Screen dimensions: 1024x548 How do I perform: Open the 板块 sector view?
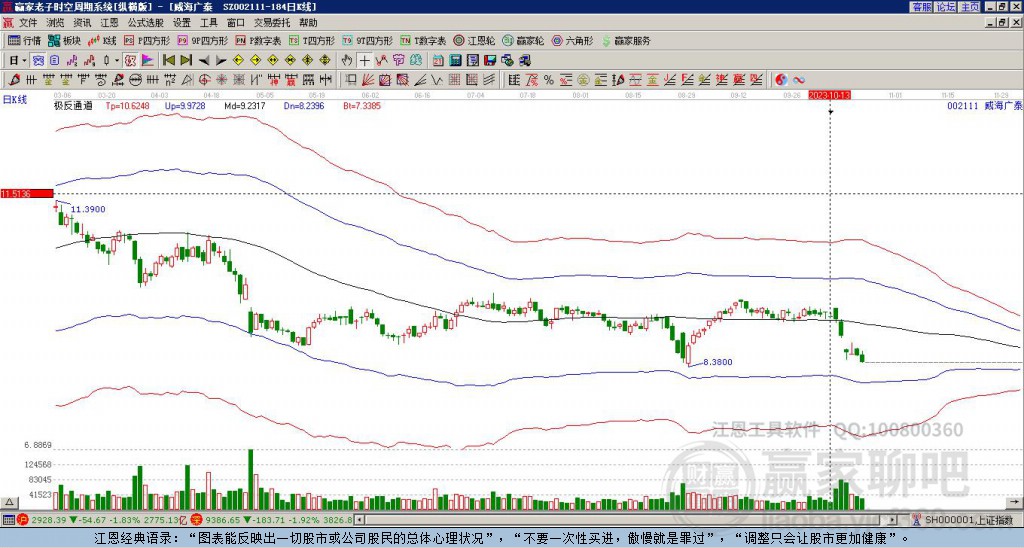click(x=64, y=40)
